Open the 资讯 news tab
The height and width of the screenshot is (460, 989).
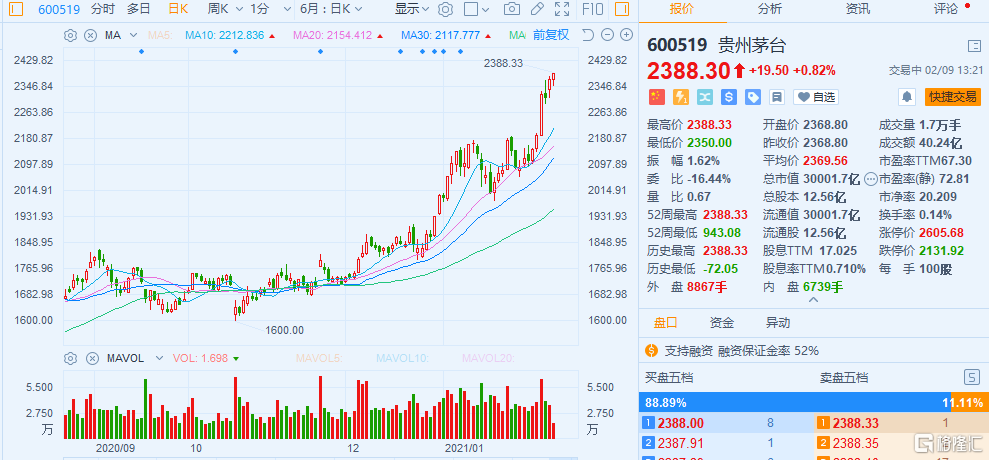pos(858,9)
